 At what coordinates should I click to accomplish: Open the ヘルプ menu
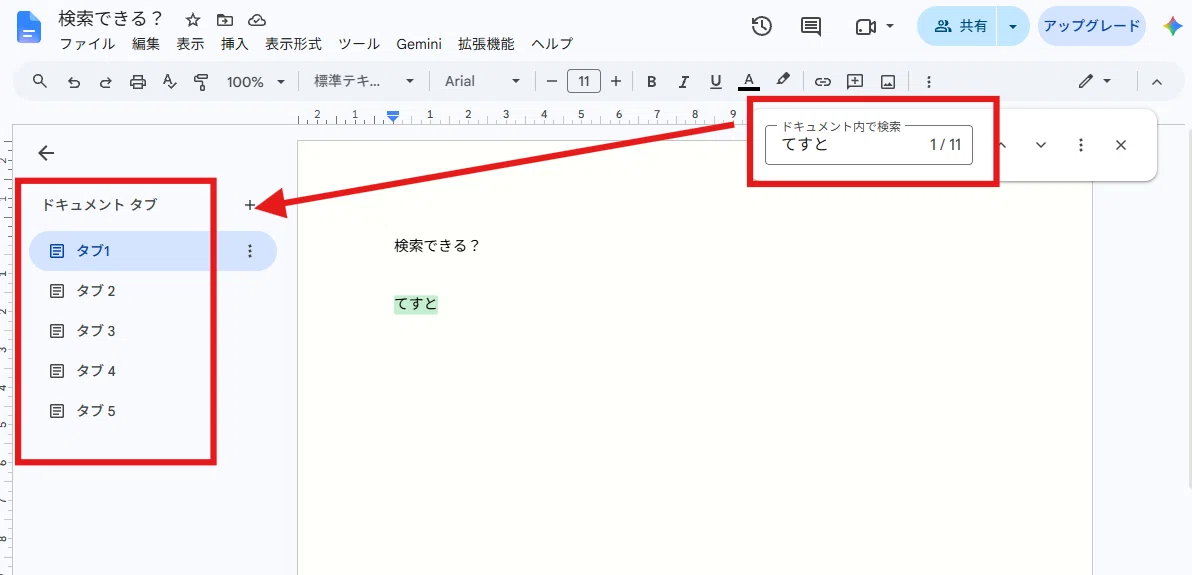[552, 43]
